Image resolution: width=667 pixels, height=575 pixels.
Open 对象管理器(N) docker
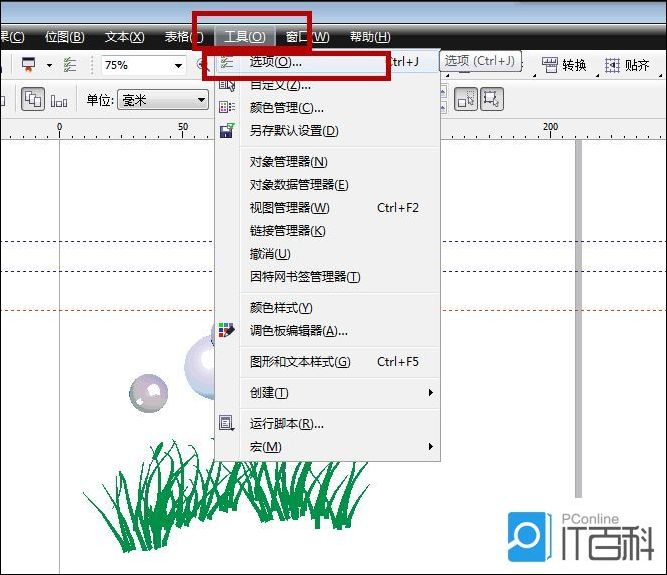[327, 162]
